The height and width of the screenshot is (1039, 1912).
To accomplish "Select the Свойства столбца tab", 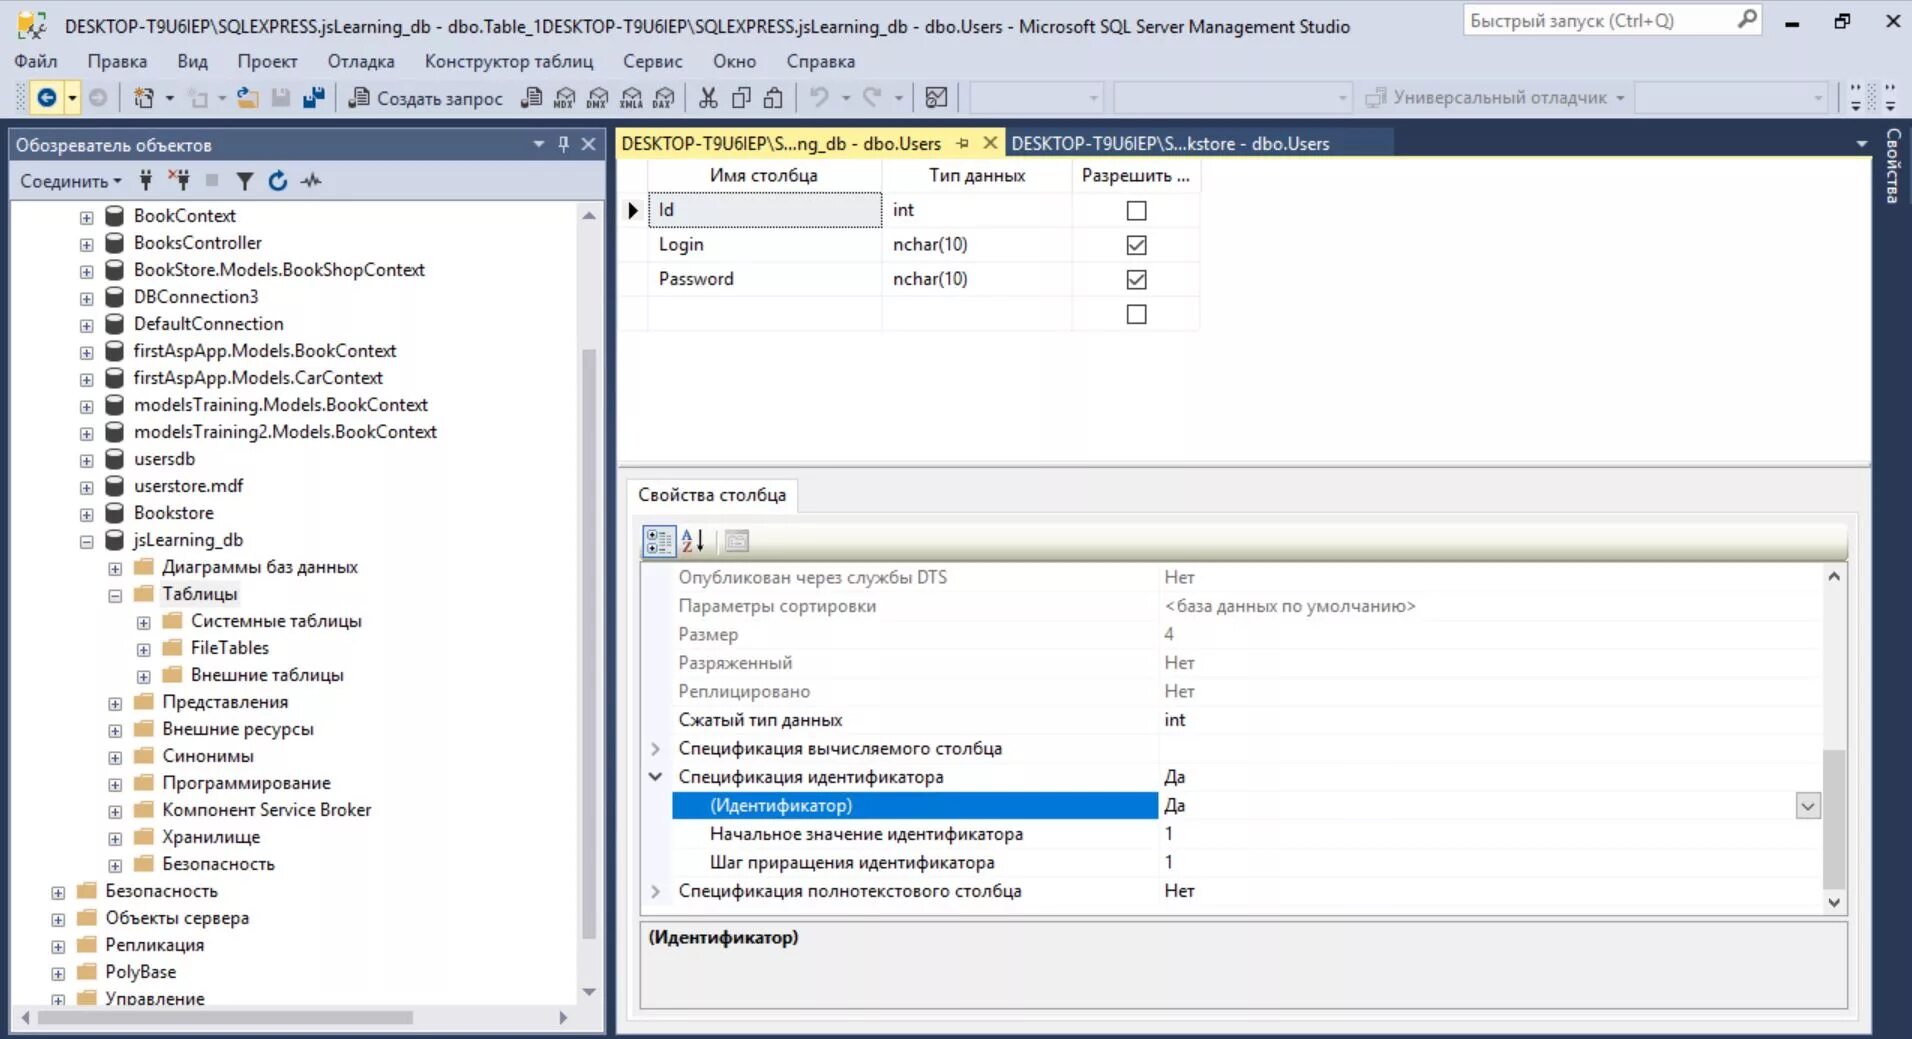I will point(712,495).
